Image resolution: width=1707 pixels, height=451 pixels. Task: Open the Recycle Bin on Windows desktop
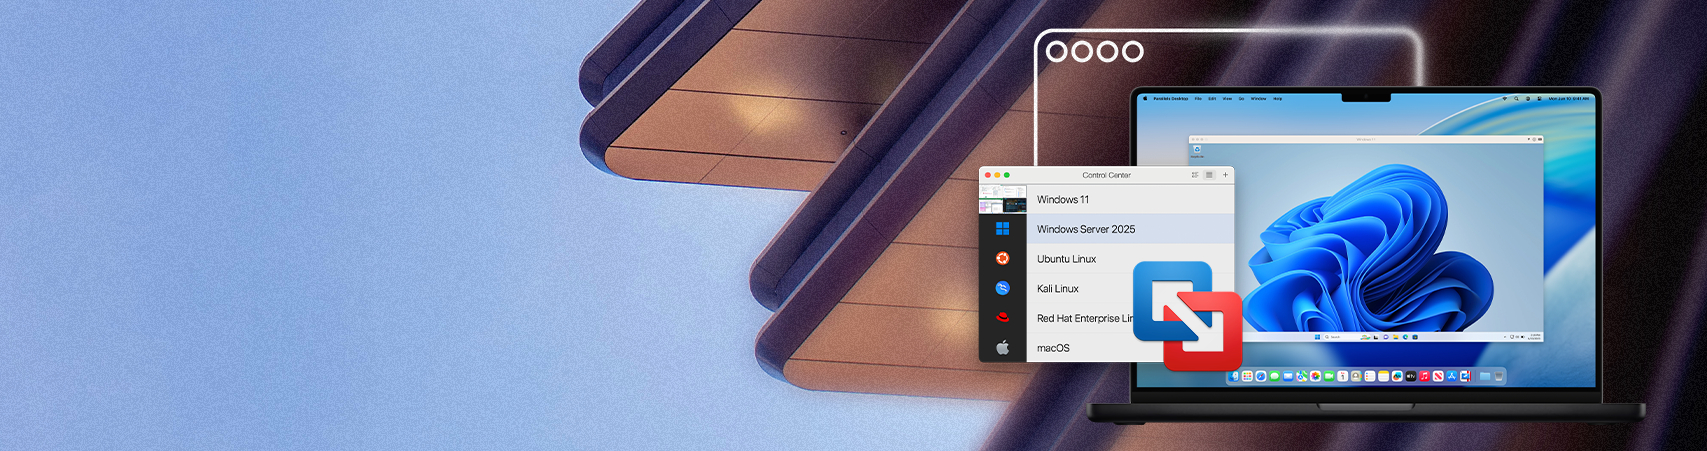point(1197,150)
